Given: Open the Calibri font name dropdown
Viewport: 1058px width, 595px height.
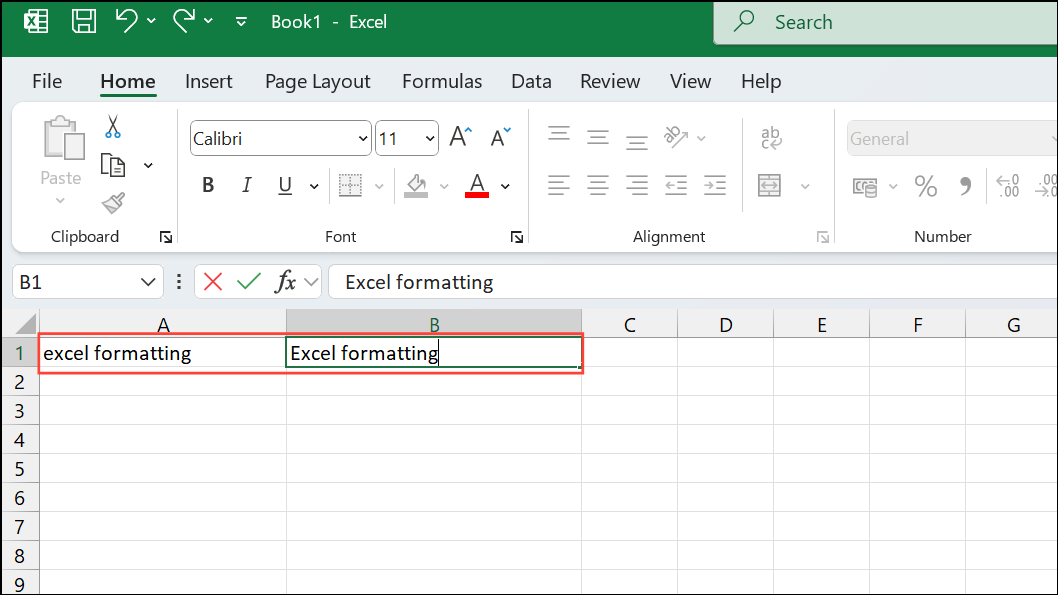Looking at the screenshot, I should [x=362, y=139].
